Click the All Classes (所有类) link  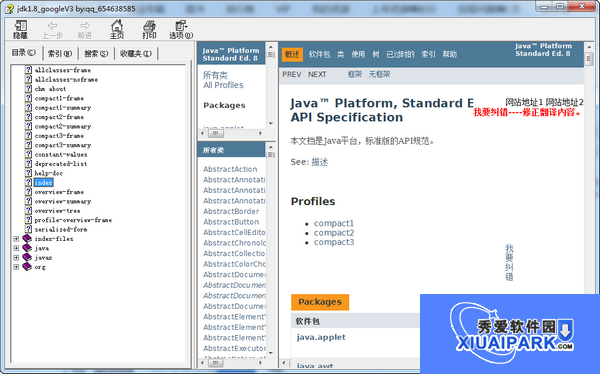(215, 75)
